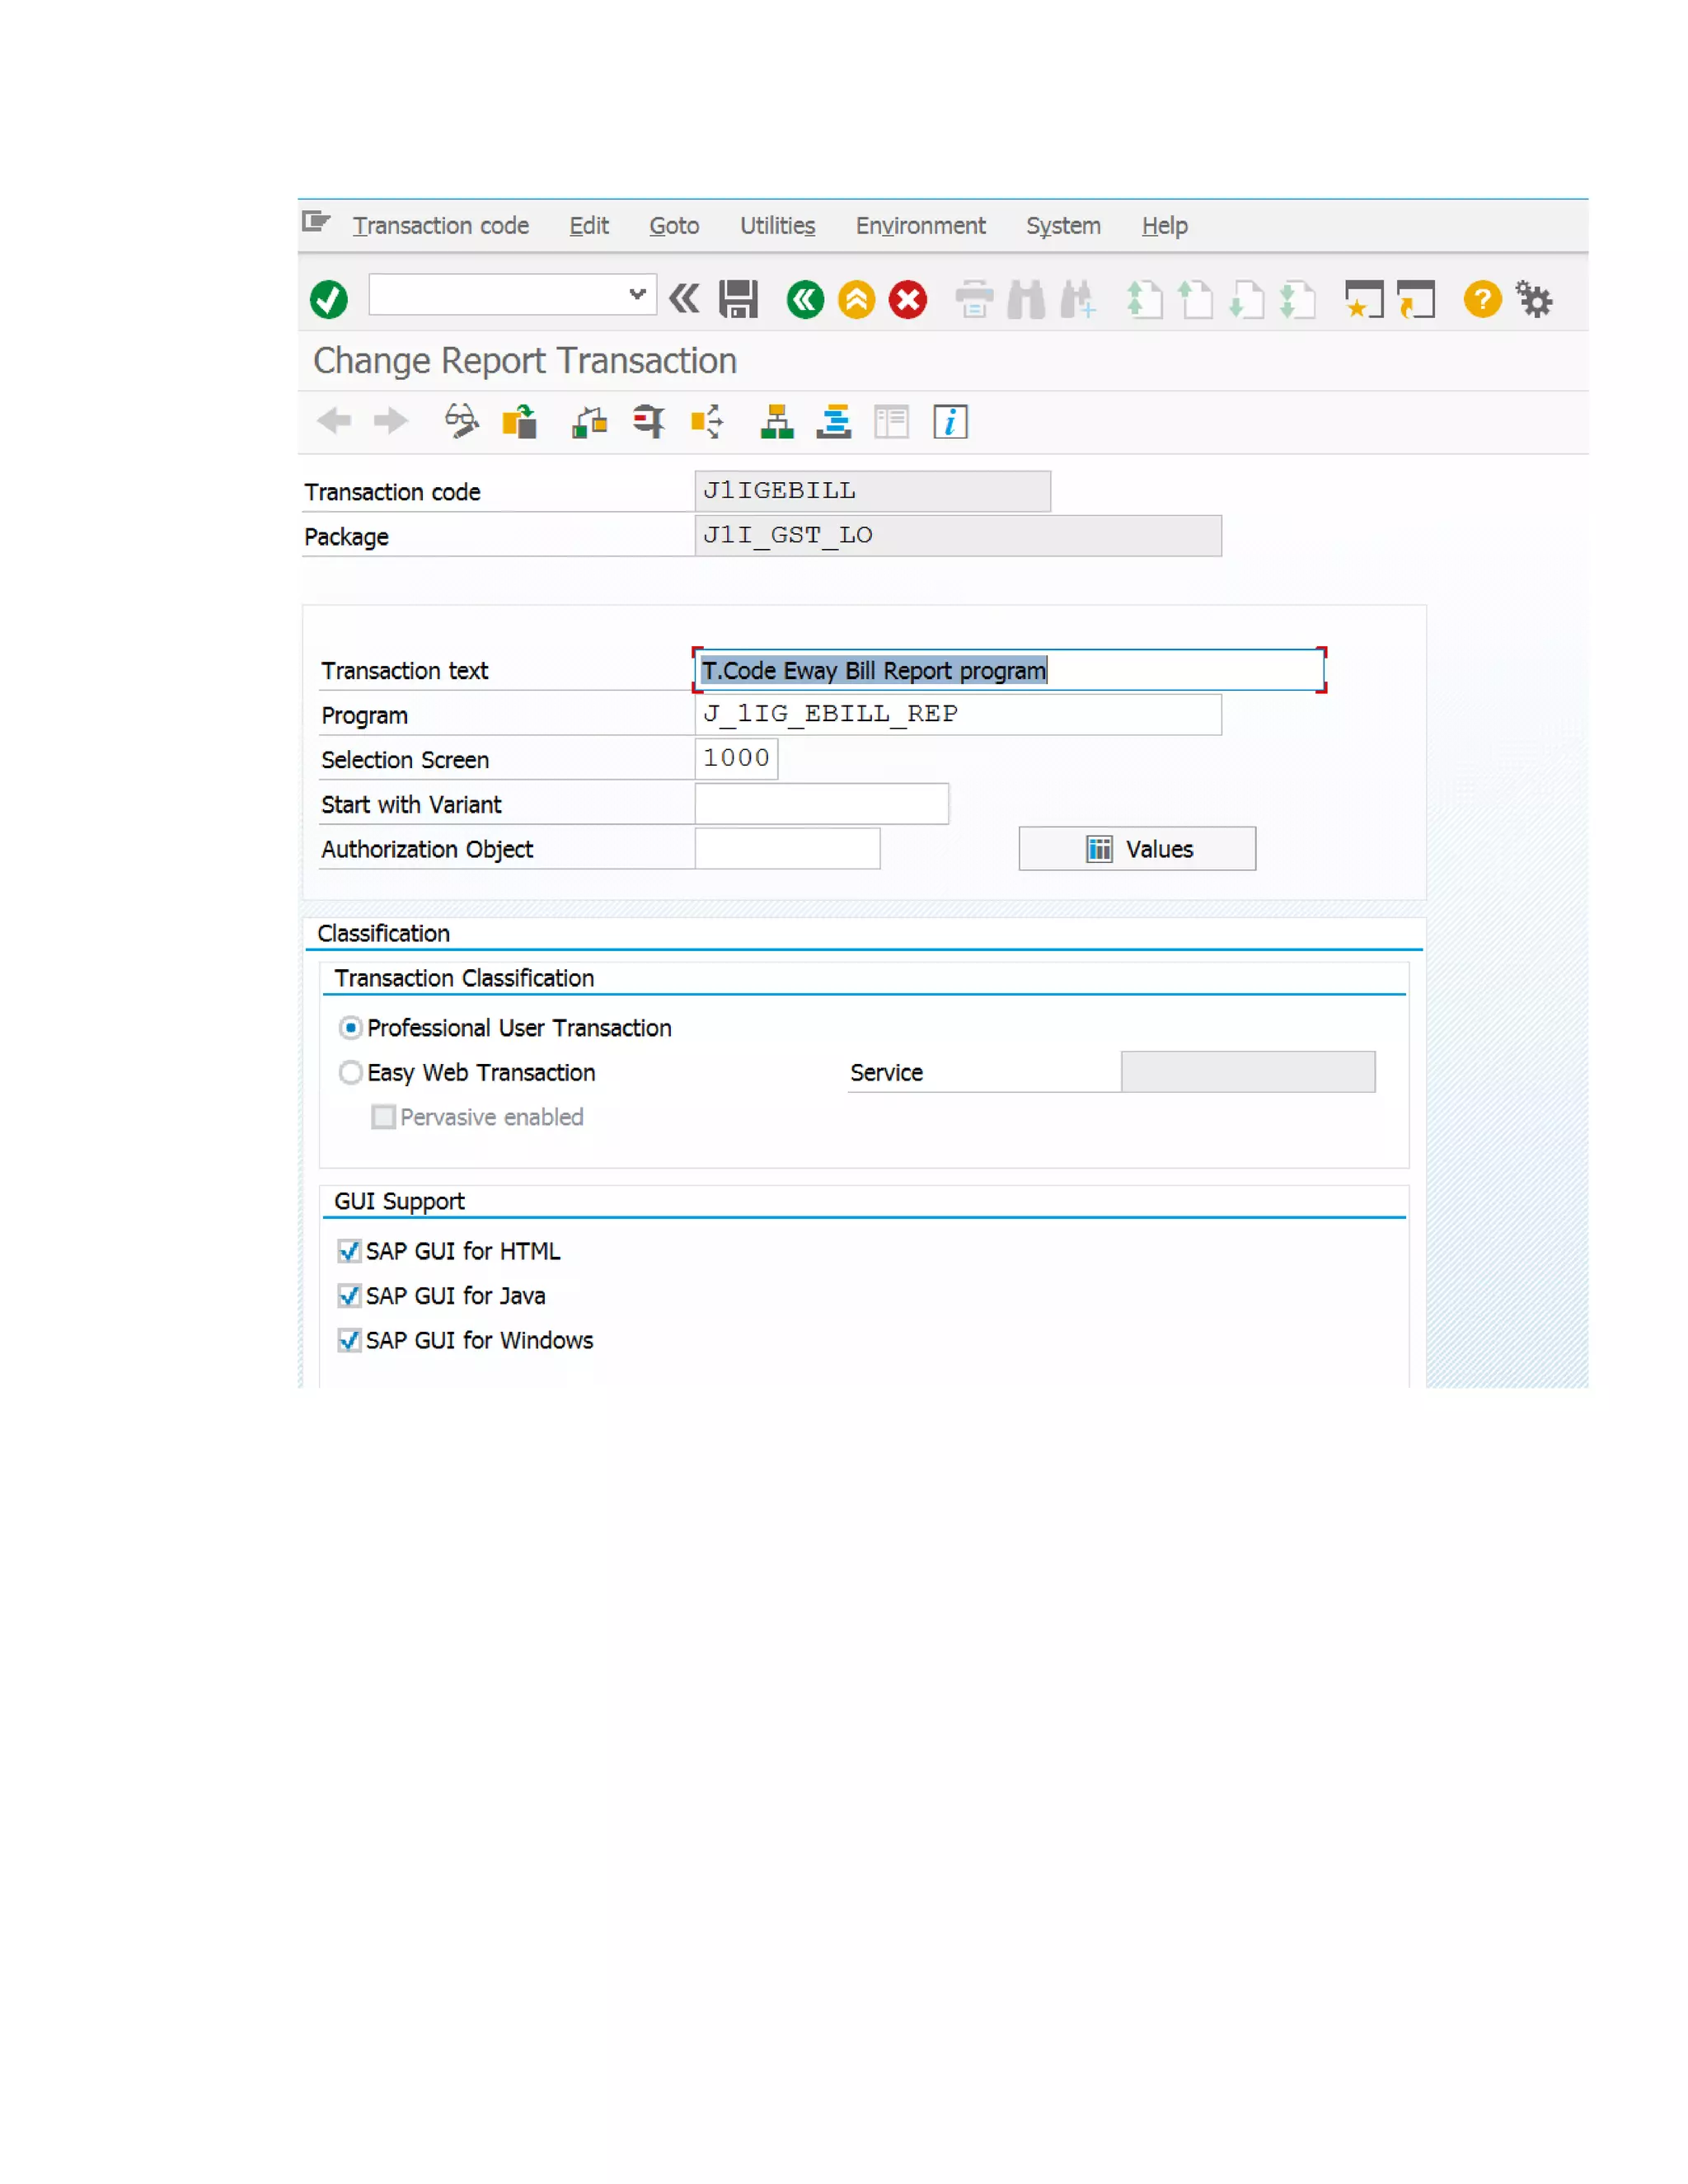Image resolution: width=1688 pixels, height=2184 pixels.
Task: Go to Previous Page icon
Action: (1195, 299)
